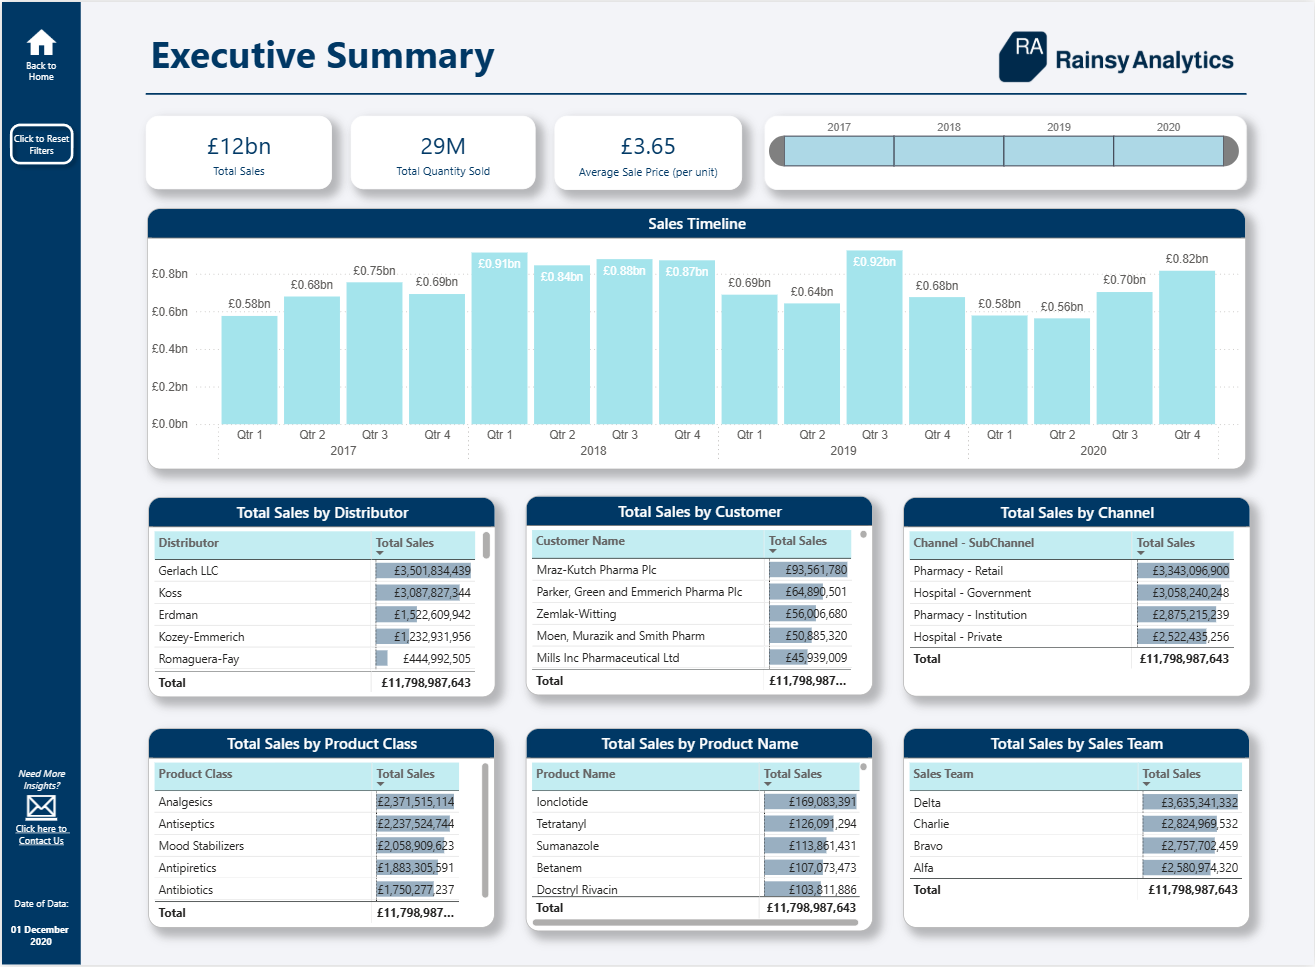Screen dimensions: 1315x967
Task: Click the Back to Home house icon
Action: 41,43
